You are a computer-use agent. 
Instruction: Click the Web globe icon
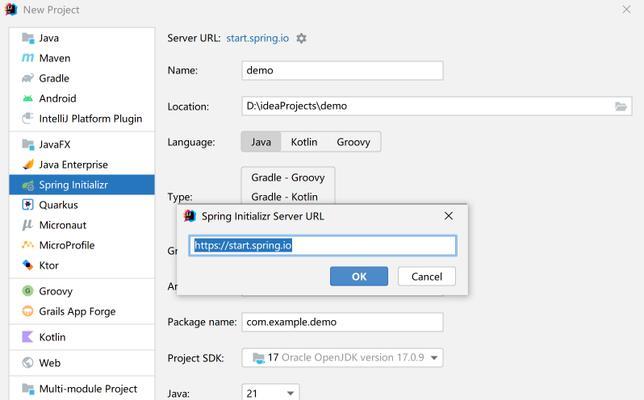tap(28, 363)
